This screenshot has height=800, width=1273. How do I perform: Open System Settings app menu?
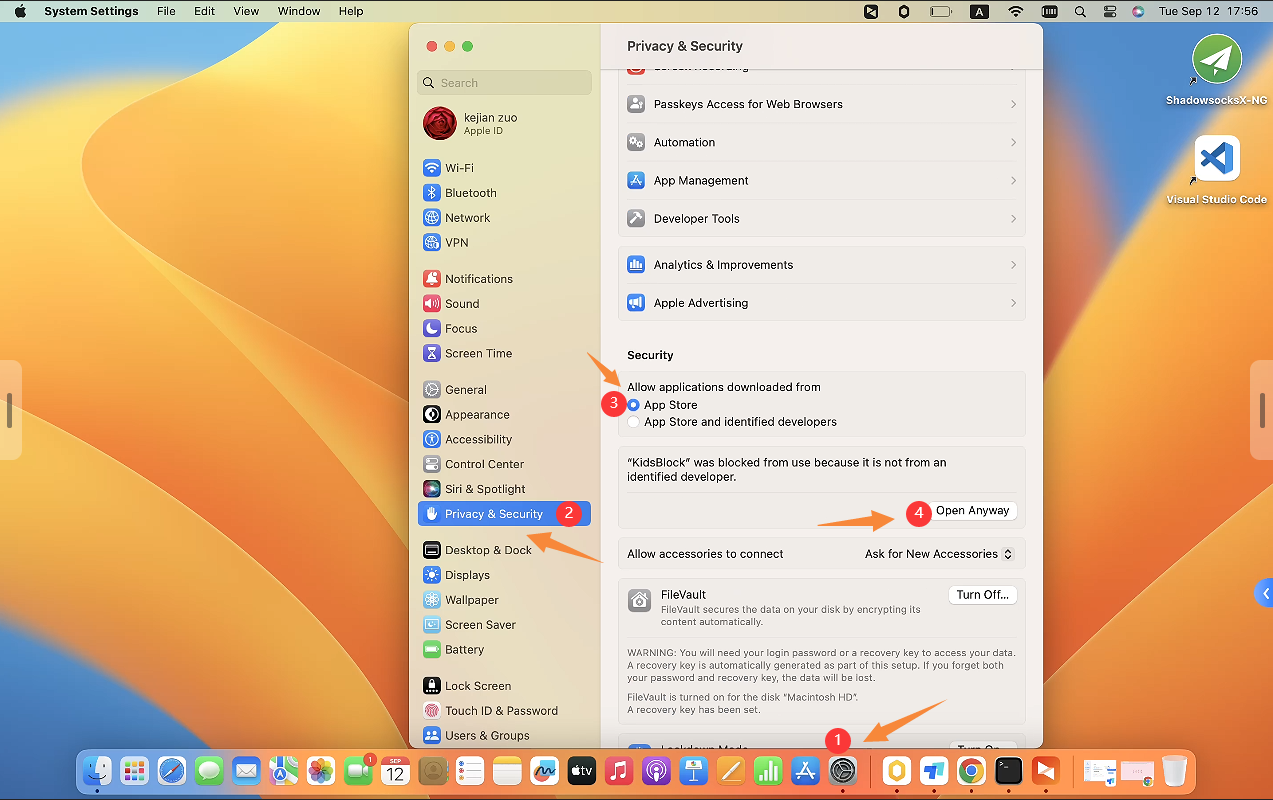click(91, 11)
